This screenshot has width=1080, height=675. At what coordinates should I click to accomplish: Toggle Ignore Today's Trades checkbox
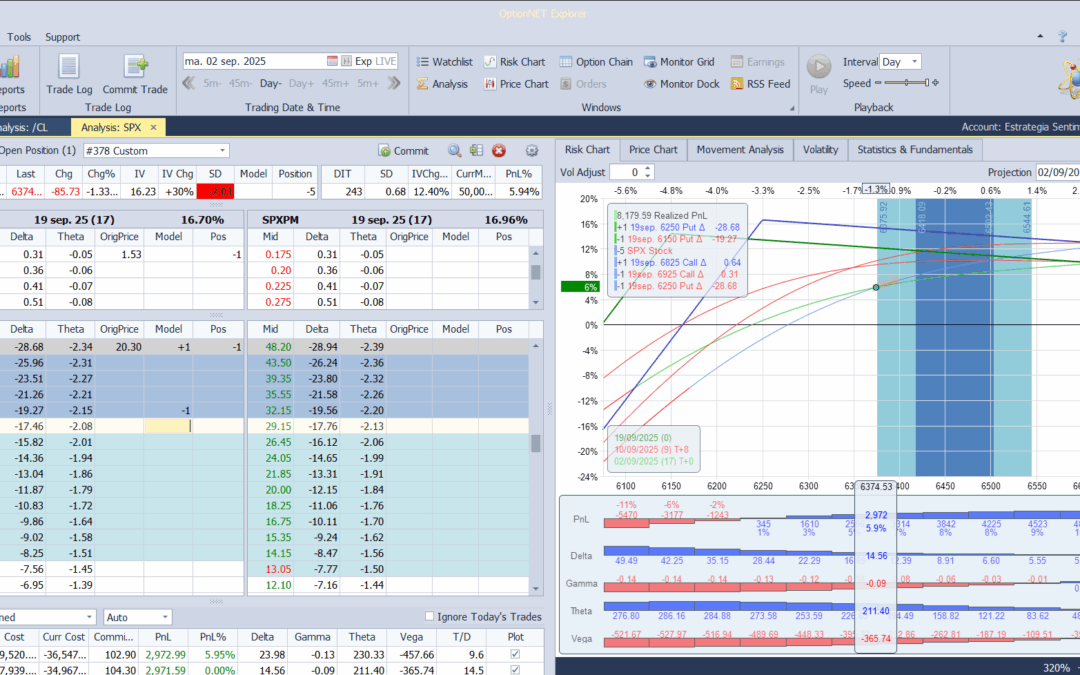point(430,616)
